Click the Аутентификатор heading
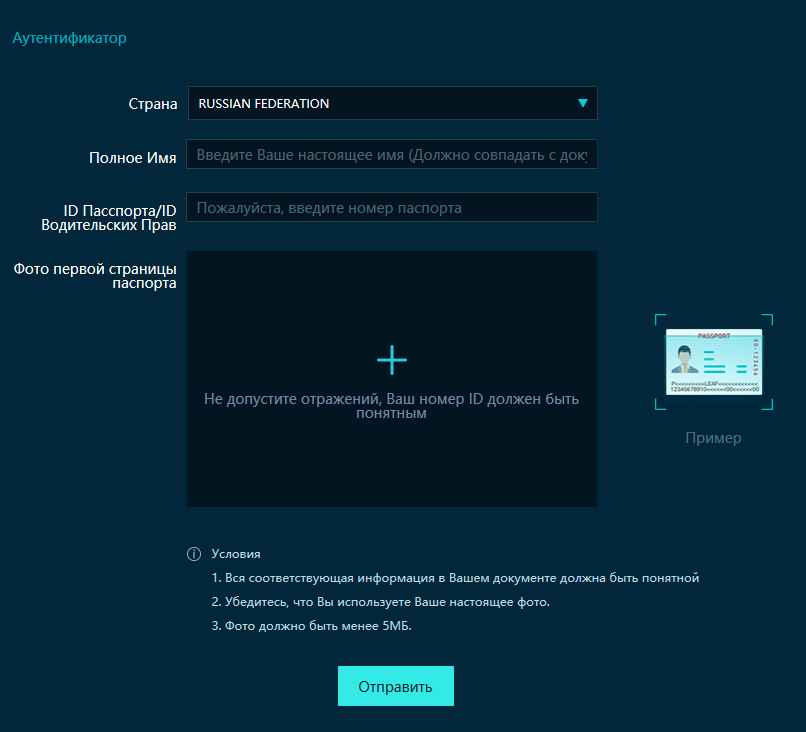Screen dimensions: 806x732 [x=69, y=38]
